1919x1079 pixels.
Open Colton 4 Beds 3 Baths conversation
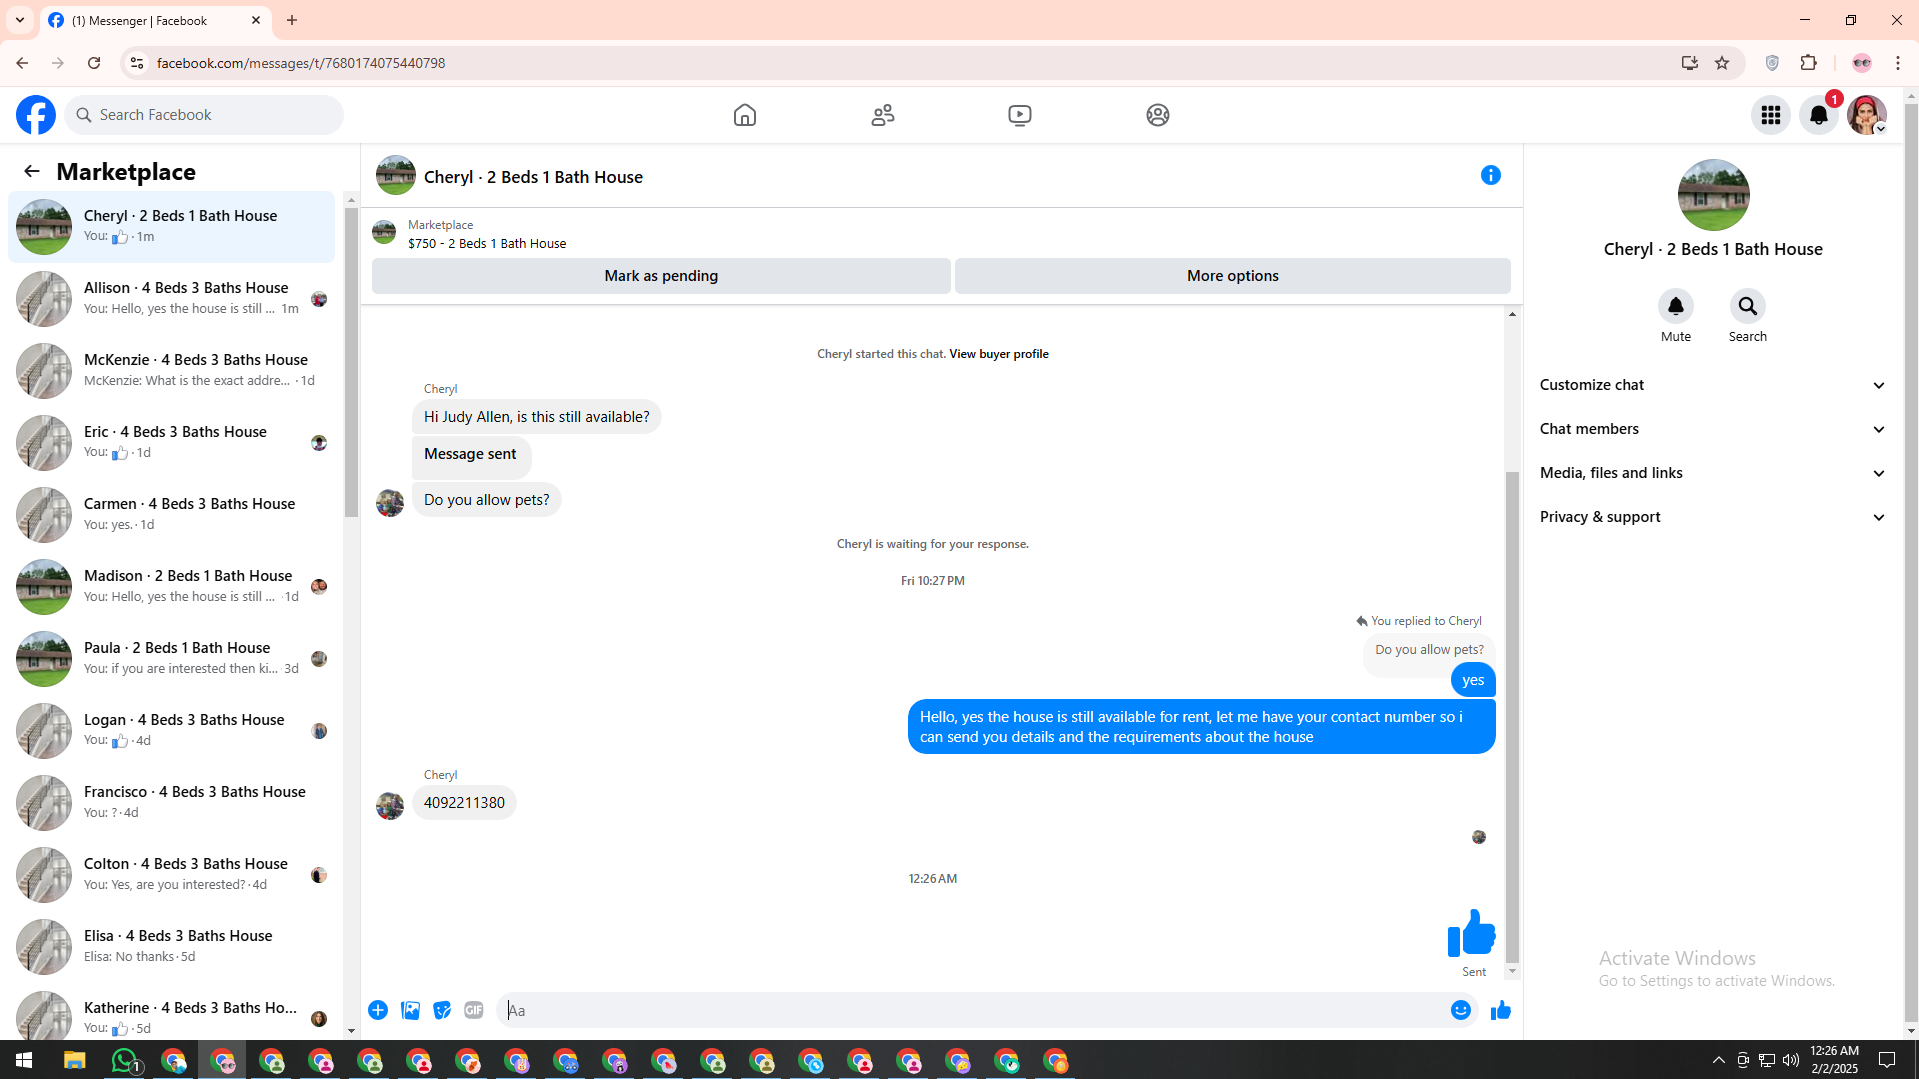pos(172,874)
